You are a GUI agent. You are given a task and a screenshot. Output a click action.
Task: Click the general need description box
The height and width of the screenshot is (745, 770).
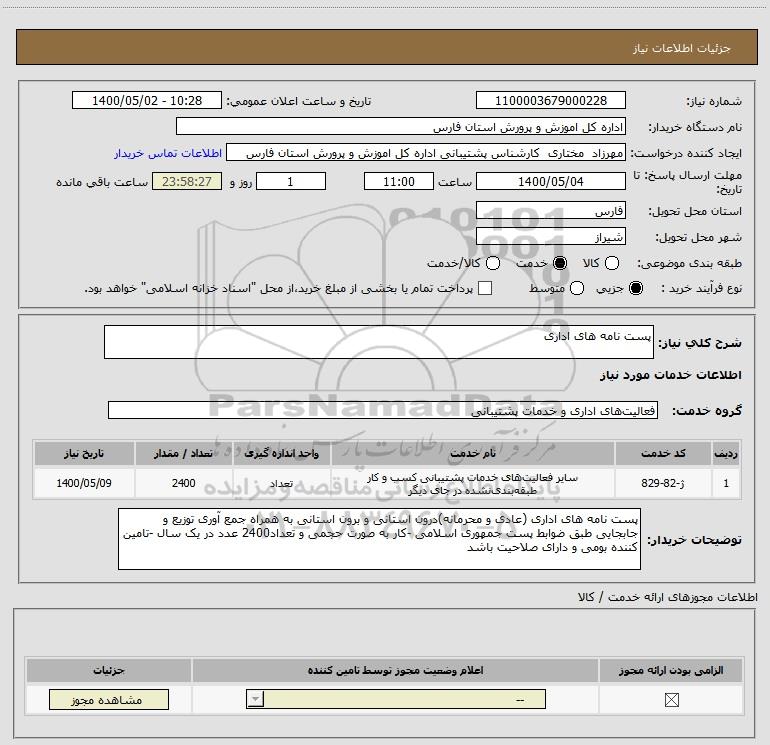tap(379, 342)
